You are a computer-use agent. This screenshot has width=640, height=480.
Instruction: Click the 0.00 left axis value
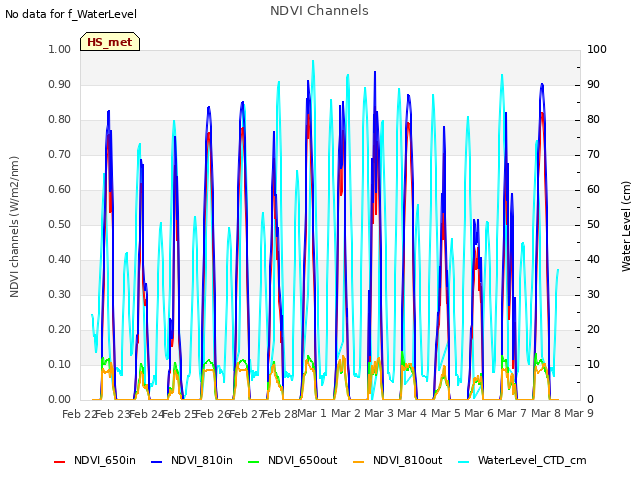tap(59, 400)
